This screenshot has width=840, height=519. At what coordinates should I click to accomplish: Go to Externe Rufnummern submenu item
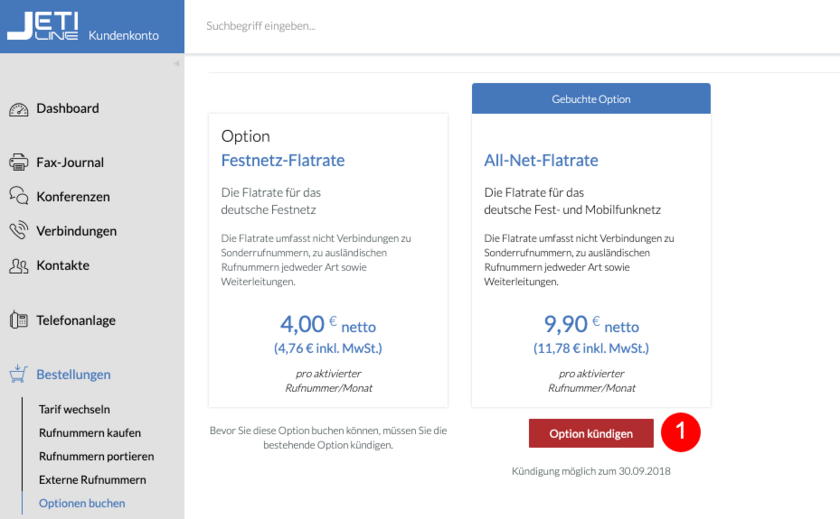[x=93, y=480]
